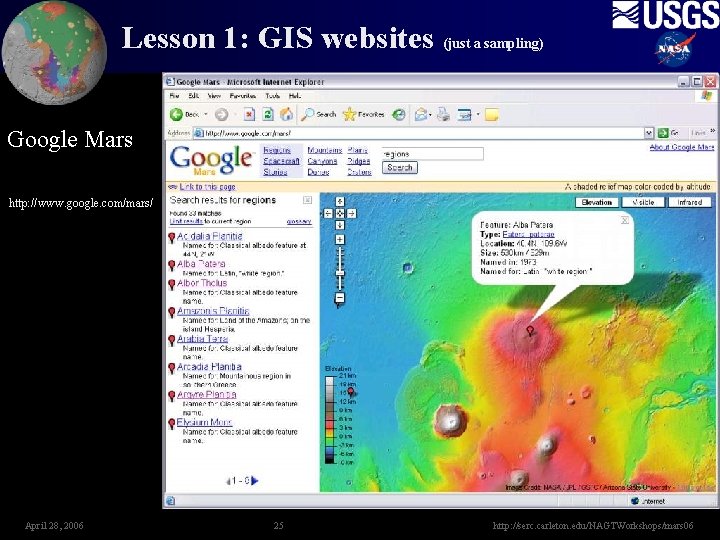The image size is (720, 540).
Task: Open the Canyons link
Action: 322,161
